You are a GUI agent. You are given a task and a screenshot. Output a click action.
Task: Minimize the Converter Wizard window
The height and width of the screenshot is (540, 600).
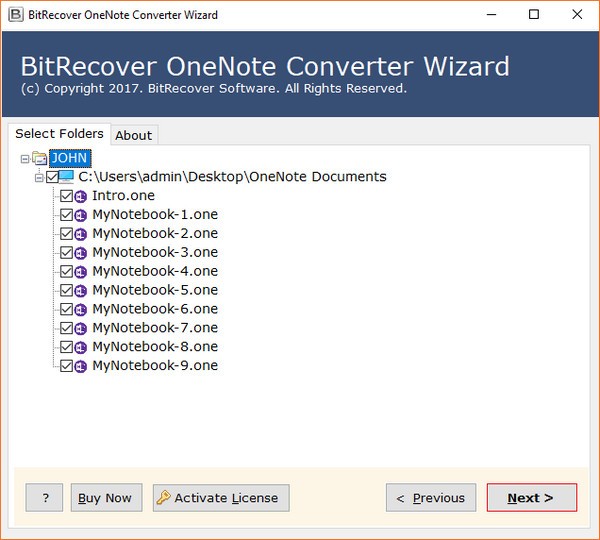tap(491, 15)
